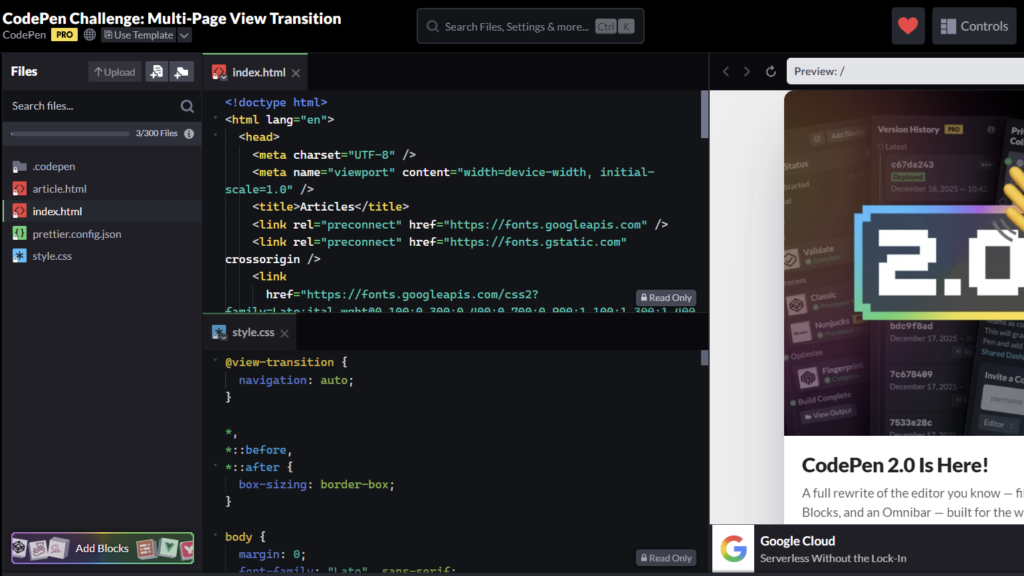This screenshot has width=1024, height=576.
Task: Click the file quota progress bar
Action: pyautogui.click(x=70, y=134)
